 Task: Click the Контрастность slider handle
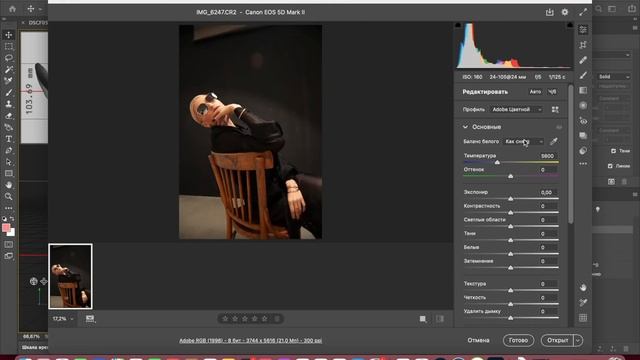511,213
